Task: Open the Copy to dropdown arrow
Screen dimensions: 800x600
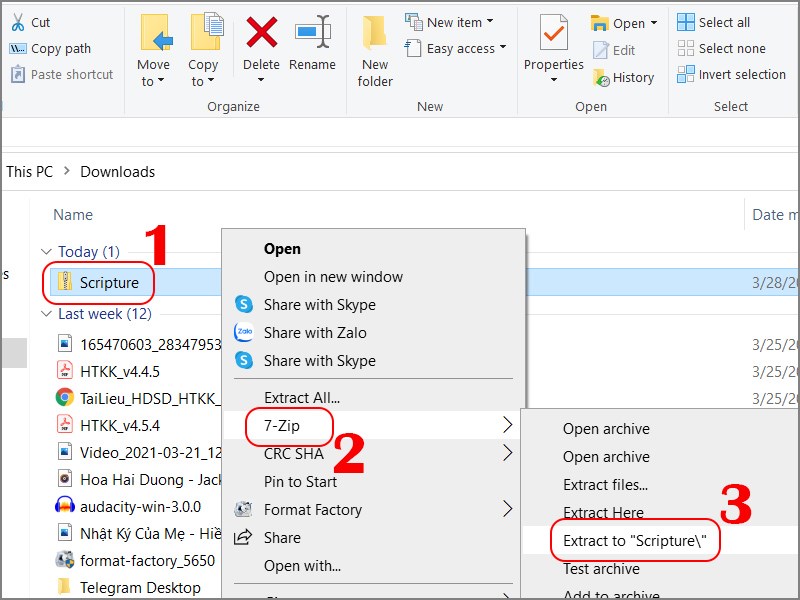Action: click(211, 81)
